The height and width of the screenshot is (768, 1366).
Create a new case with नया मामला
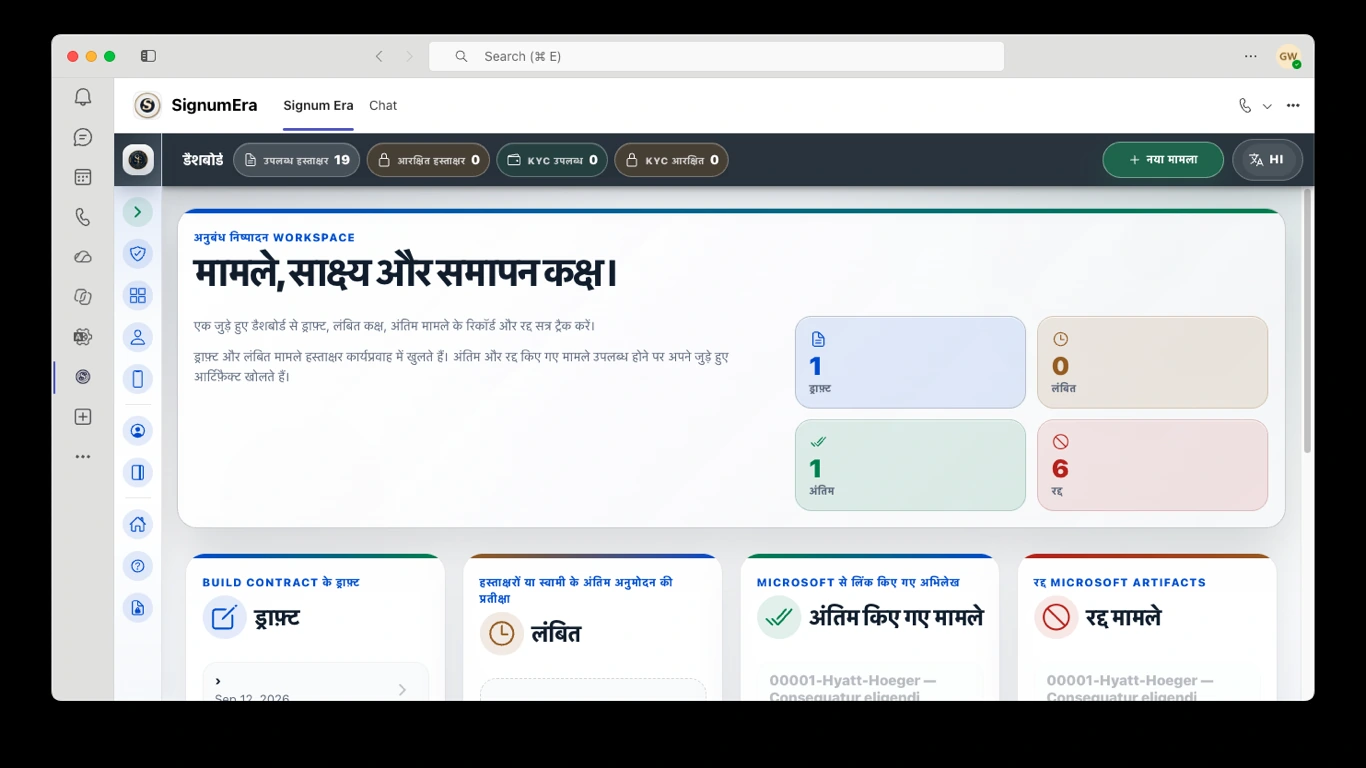point(1163,160)
